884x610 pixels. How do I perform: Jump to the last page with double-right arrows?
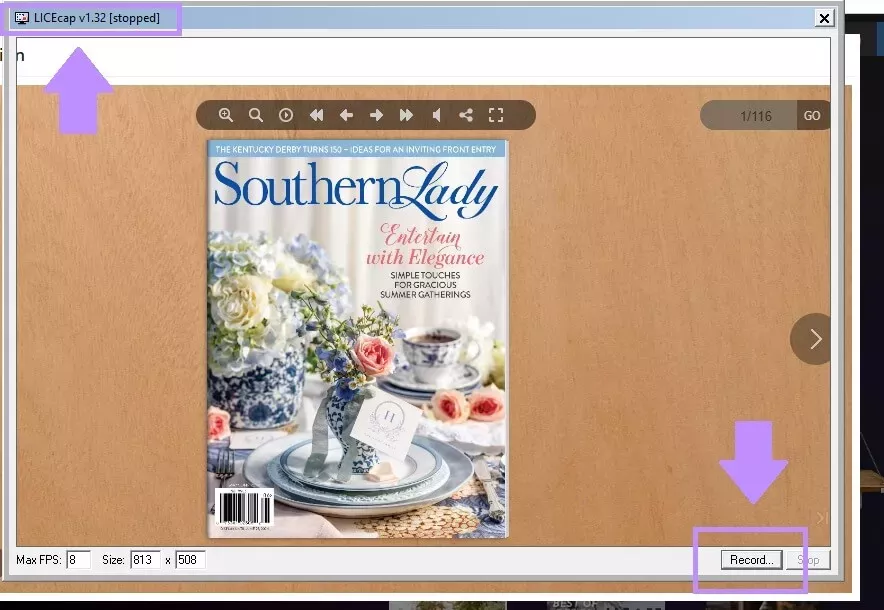click(406, 115)
